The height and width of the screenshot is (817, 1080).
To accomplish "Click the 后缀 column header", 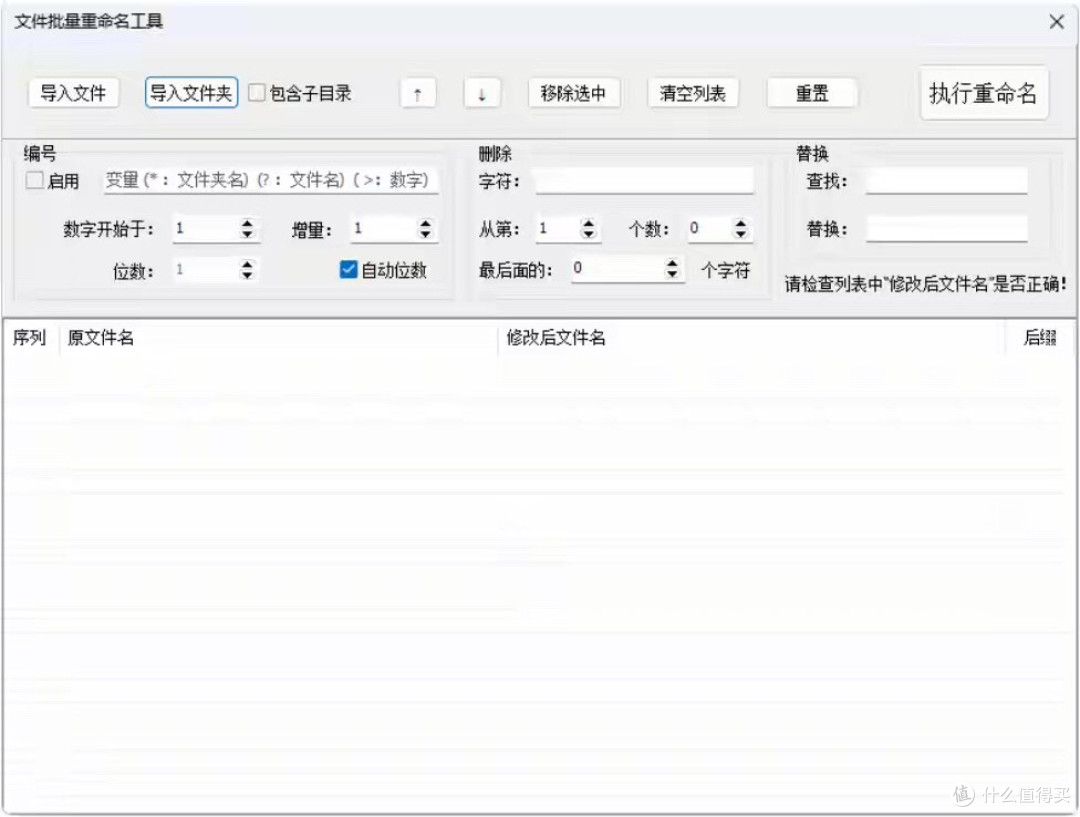I will click(x=1040, y=338).
